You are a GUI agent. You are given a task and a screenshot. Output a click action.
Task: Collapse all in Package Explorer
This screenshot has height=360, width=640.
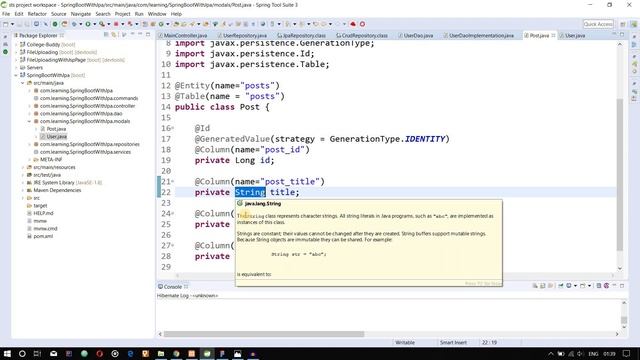106,35
